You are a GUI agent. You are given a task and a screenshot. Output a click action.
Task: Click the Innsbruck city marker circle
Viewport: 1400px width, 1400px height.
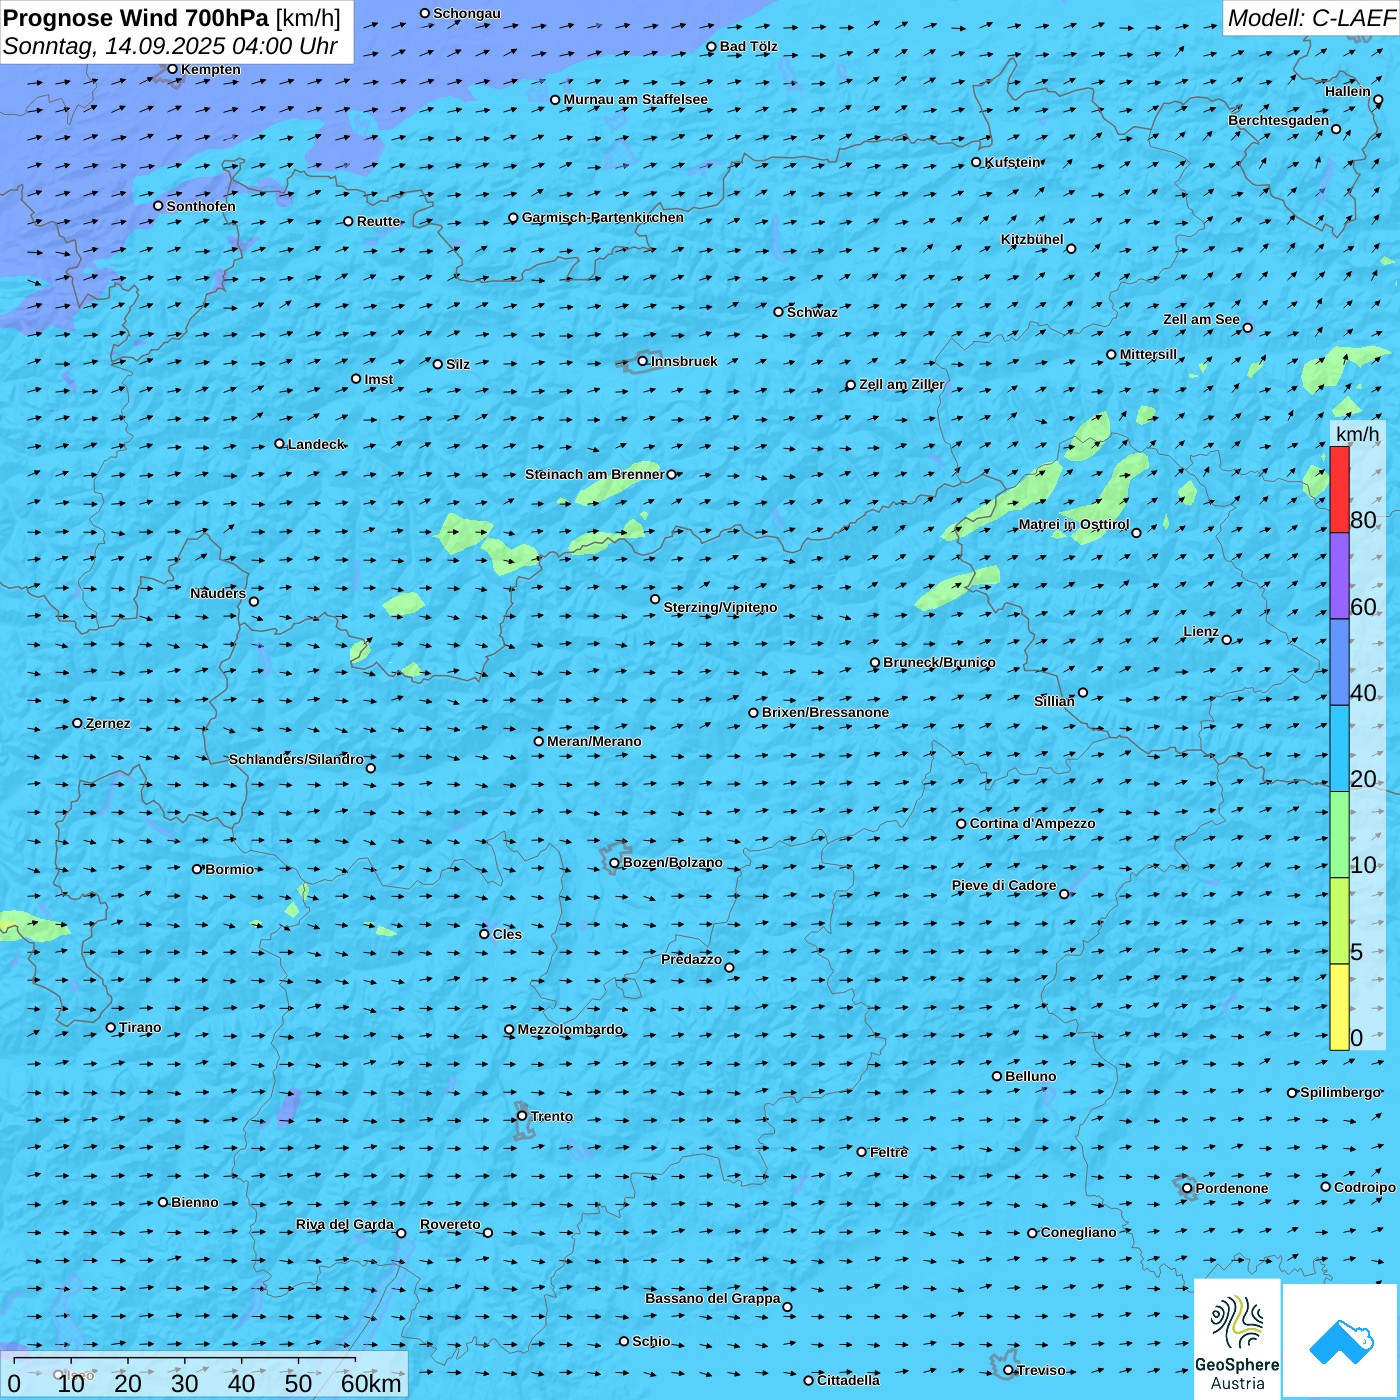point(643,362)
